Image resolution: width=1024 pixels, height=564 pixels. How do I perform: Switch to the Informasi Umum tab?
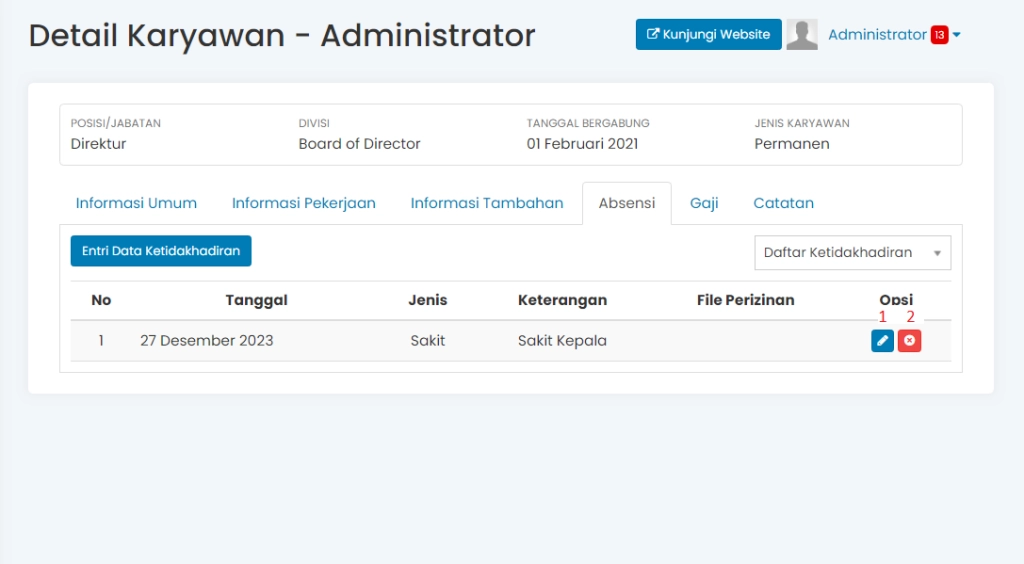tap(136, 203)
